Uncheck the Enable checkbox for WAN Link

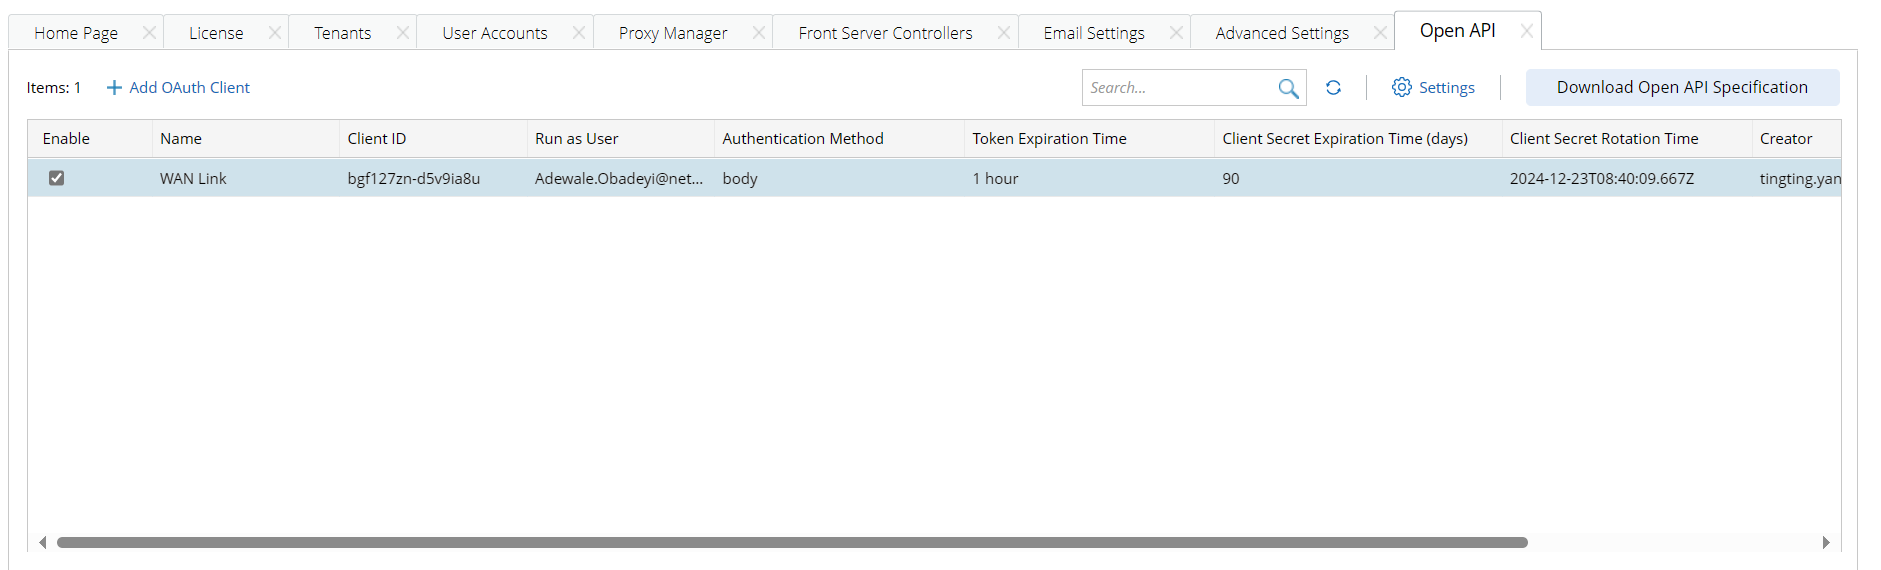coord(57,178)
